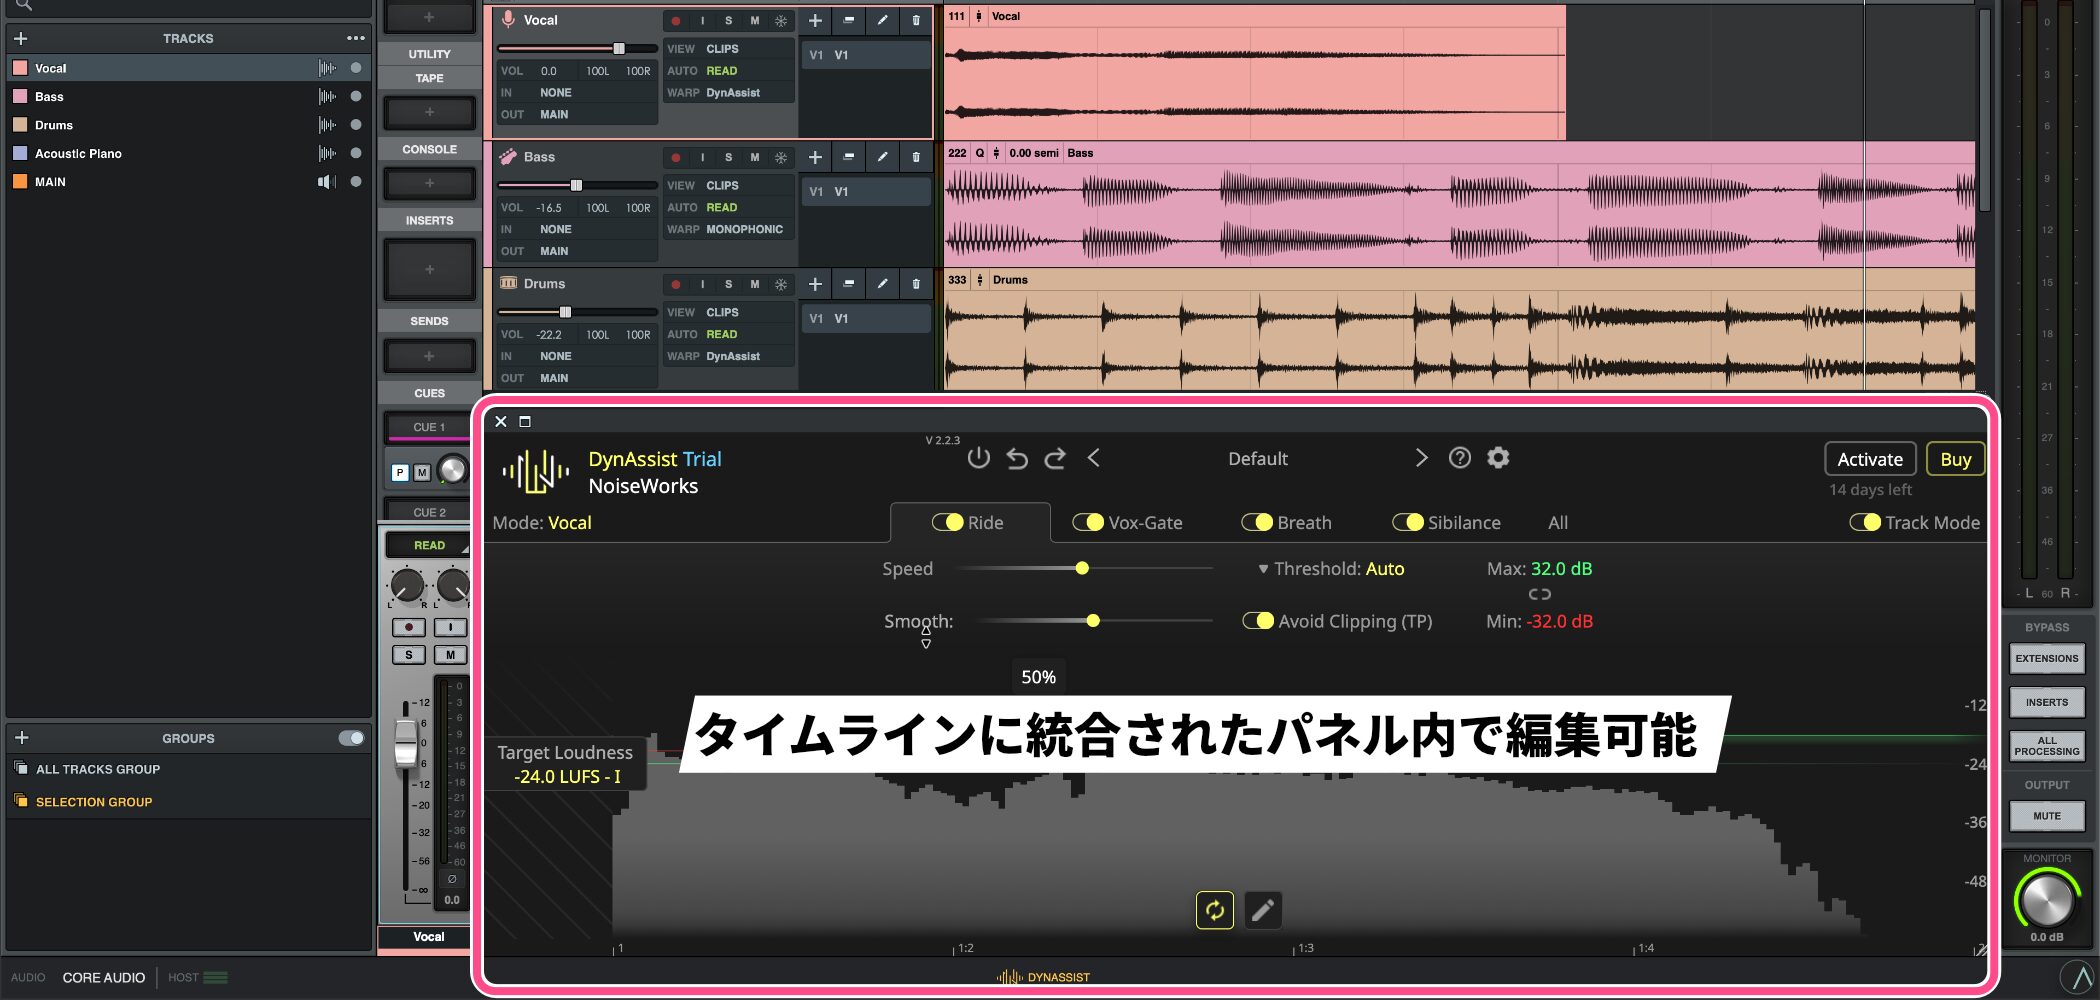Disable the Avoid Clipping (TP) toggle
2100x1000 pixels.
[1258, 621]
